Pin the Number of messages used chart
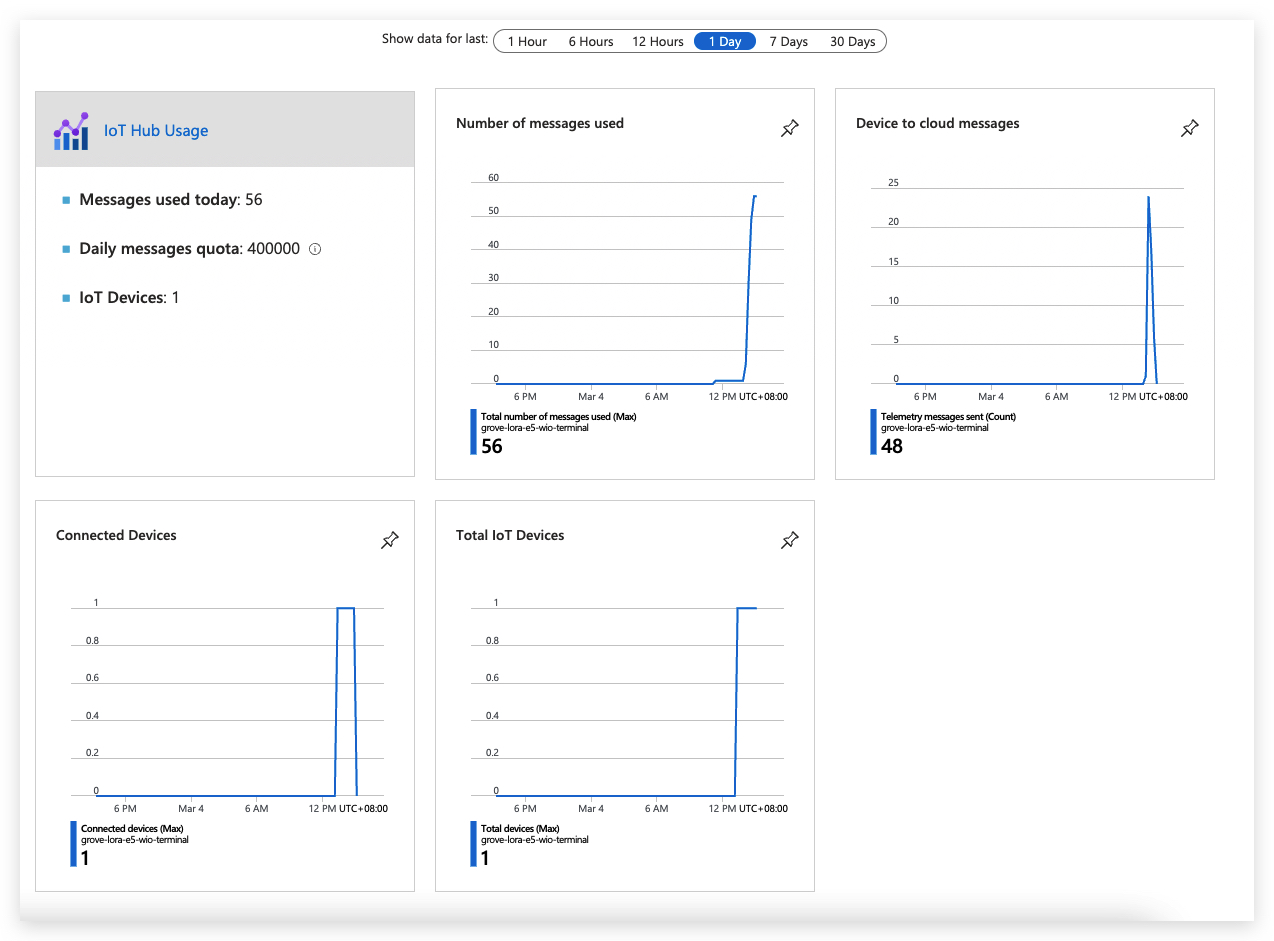This screenshot has width=1274, height=941. tap(789, 128)
